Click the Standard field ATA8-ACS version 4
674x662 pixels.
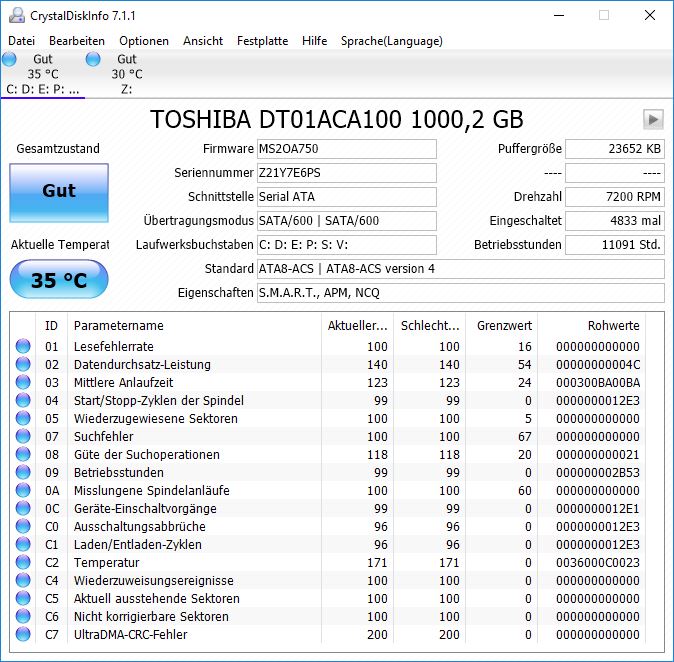[461, 269]
